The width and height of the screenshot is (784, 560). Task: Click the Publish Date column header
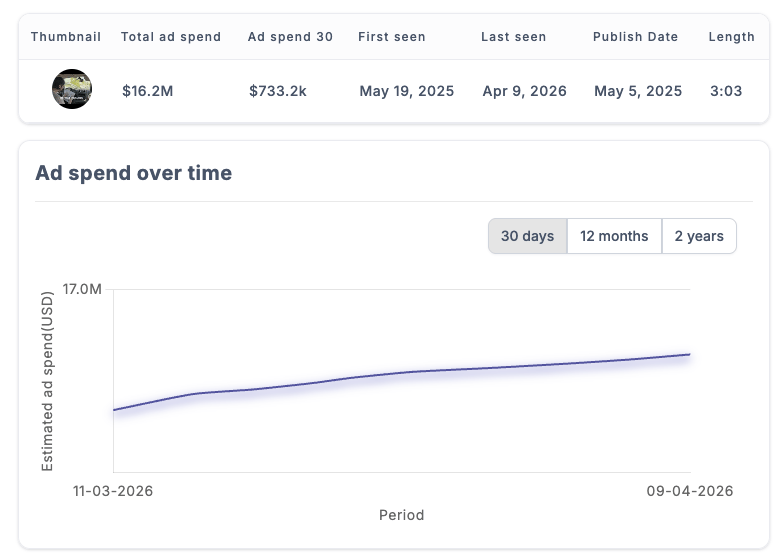(x=635, y=37)
